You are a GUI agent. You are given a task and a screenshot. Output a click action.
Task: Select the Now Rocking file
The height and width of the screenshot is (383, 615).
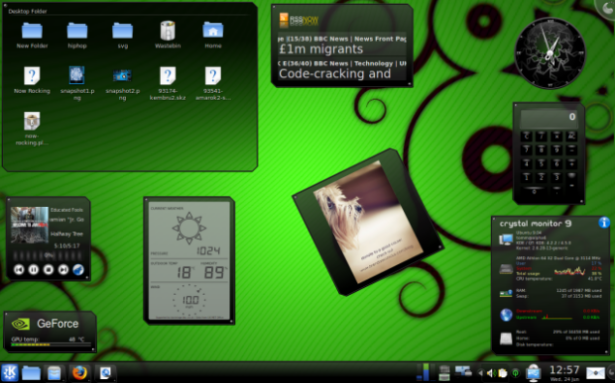tap(32, 76)
